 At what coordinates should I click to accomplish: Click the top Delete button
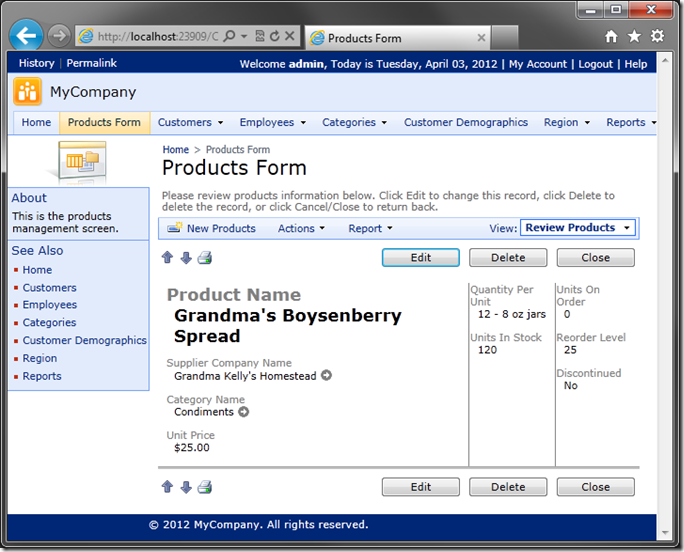click(x=508, y=257)
